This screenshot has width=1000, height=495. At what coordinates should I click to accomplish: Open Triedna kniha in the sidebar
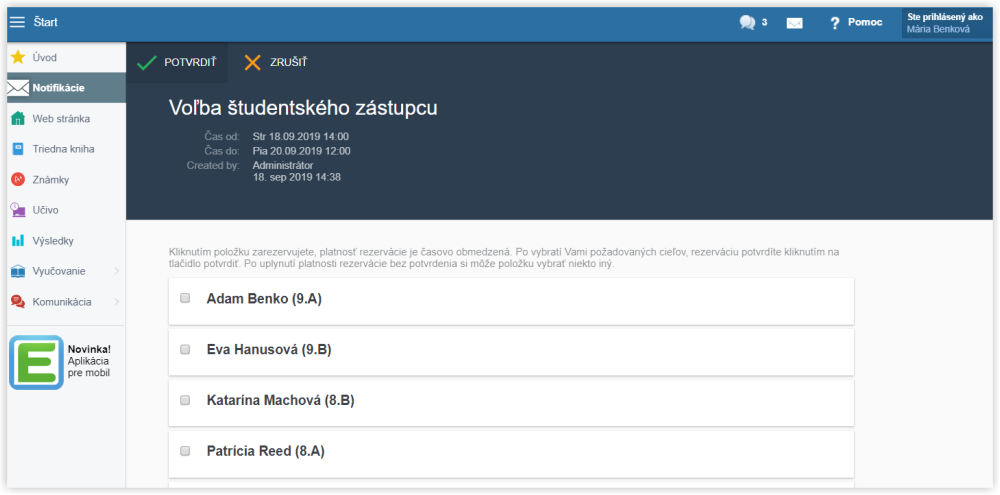66,149
